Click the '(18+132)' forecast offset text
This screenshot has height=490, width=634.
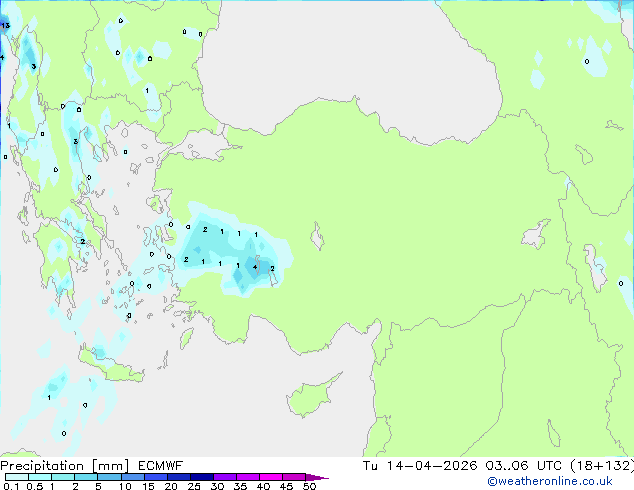point(602,466)
